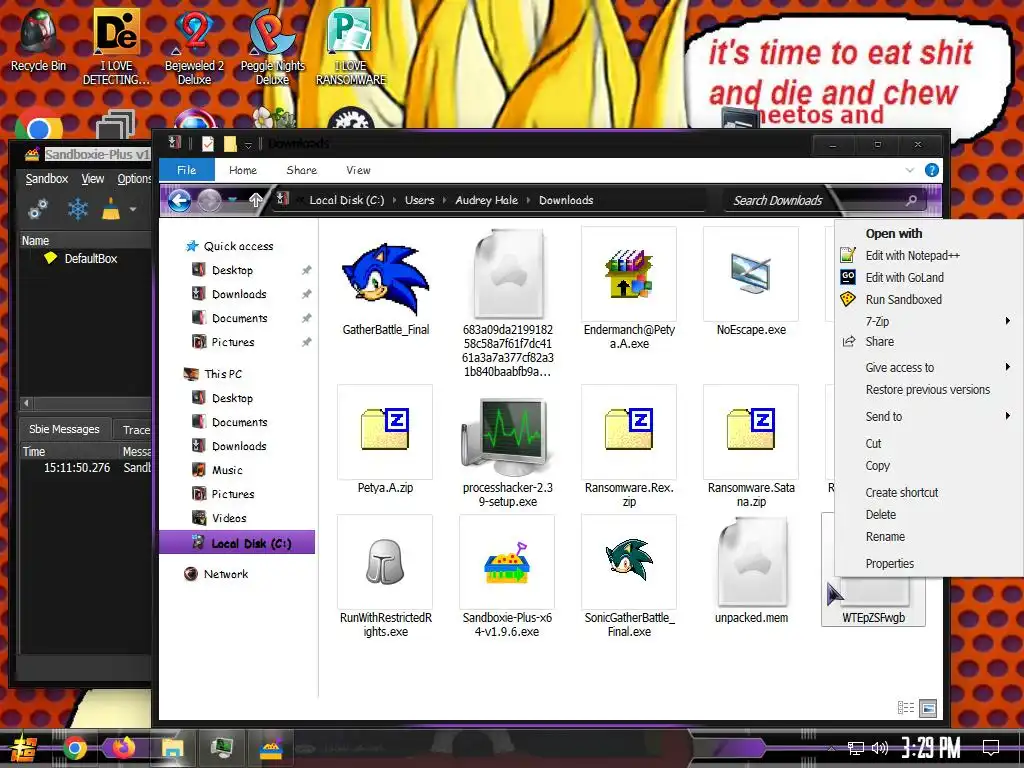Click the taskbar clock 3:29 PM

click(931, 748)
